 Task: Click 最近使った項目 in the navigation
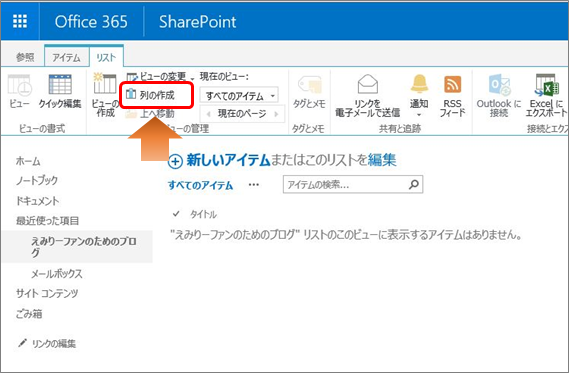[x=47, y=221]
